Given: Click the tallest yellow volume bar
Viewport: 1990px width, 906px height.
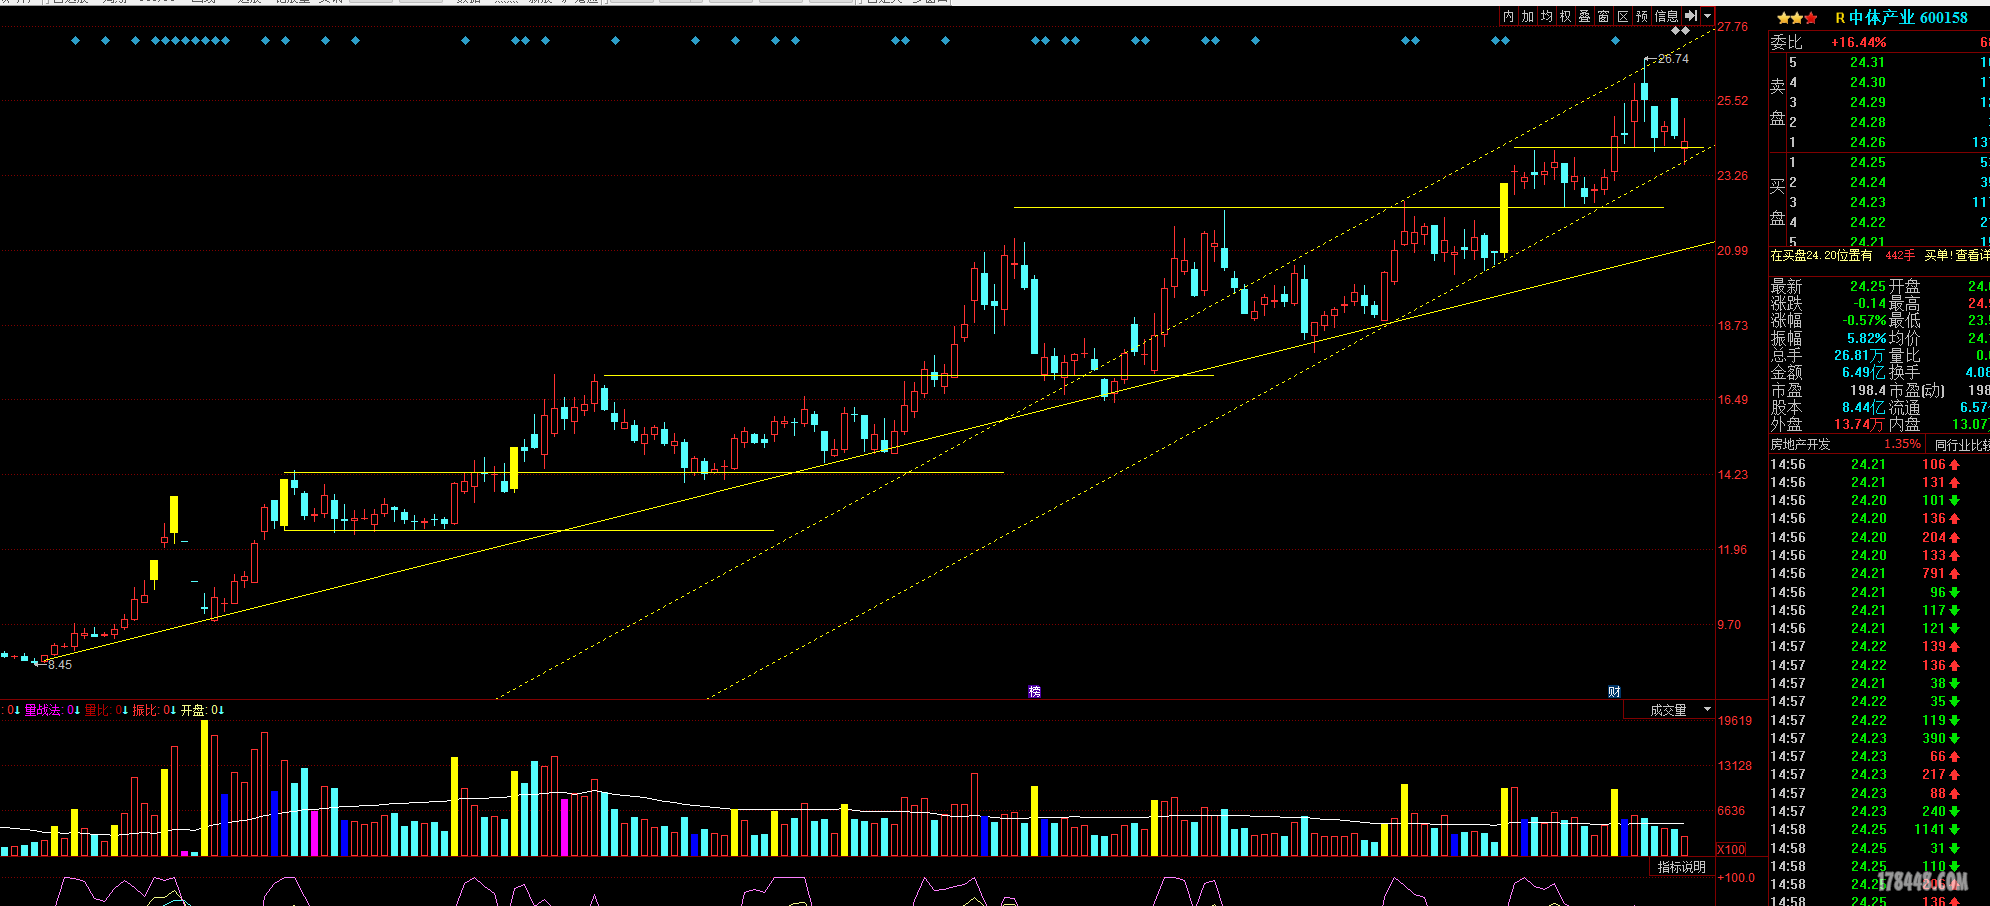Looking at the screenshot, I should tap(205, 788).
